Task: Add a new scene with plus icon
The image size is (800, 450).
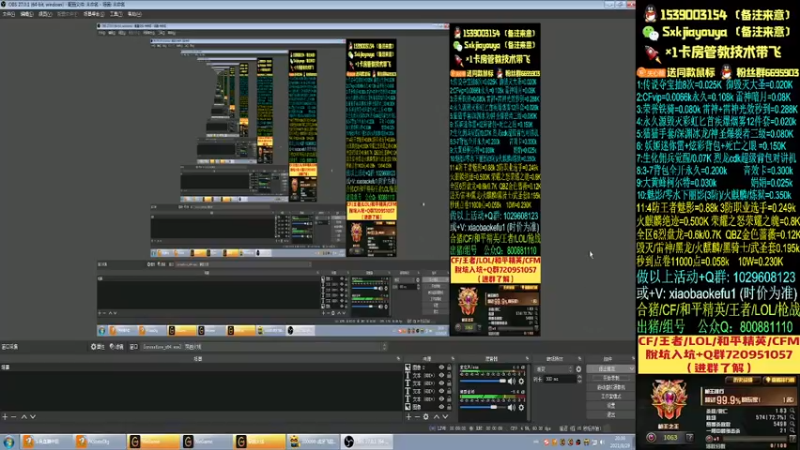Action: tap(5, 417)
